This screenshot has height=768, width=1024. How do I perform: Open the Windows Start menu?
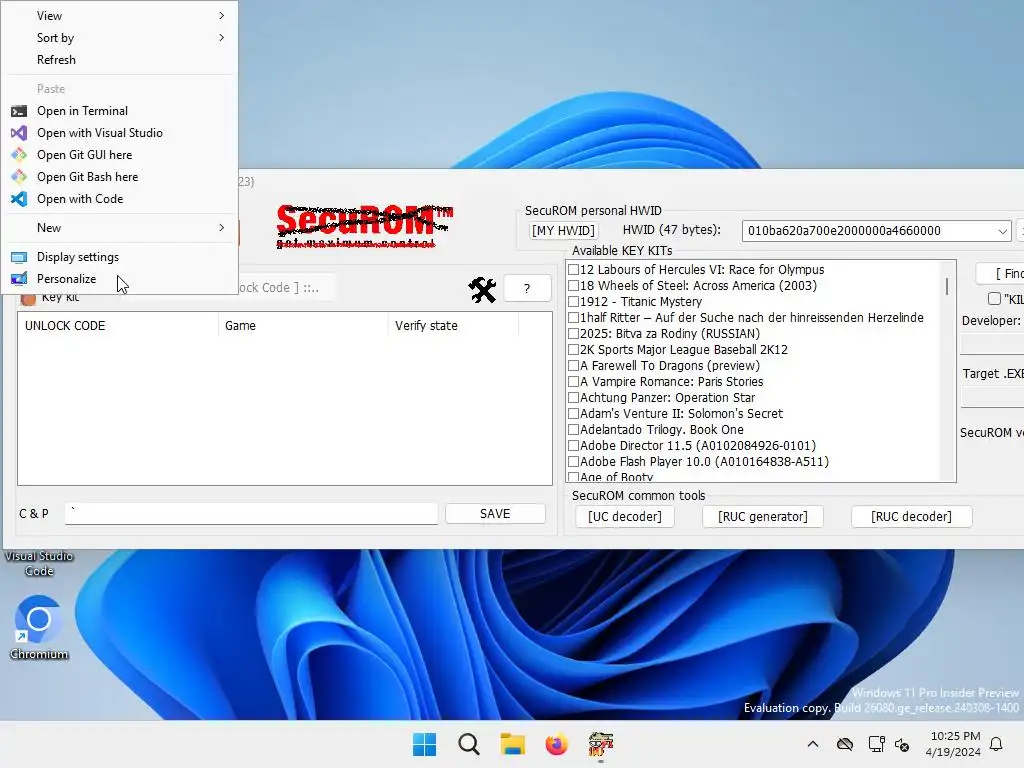(424, 744)
